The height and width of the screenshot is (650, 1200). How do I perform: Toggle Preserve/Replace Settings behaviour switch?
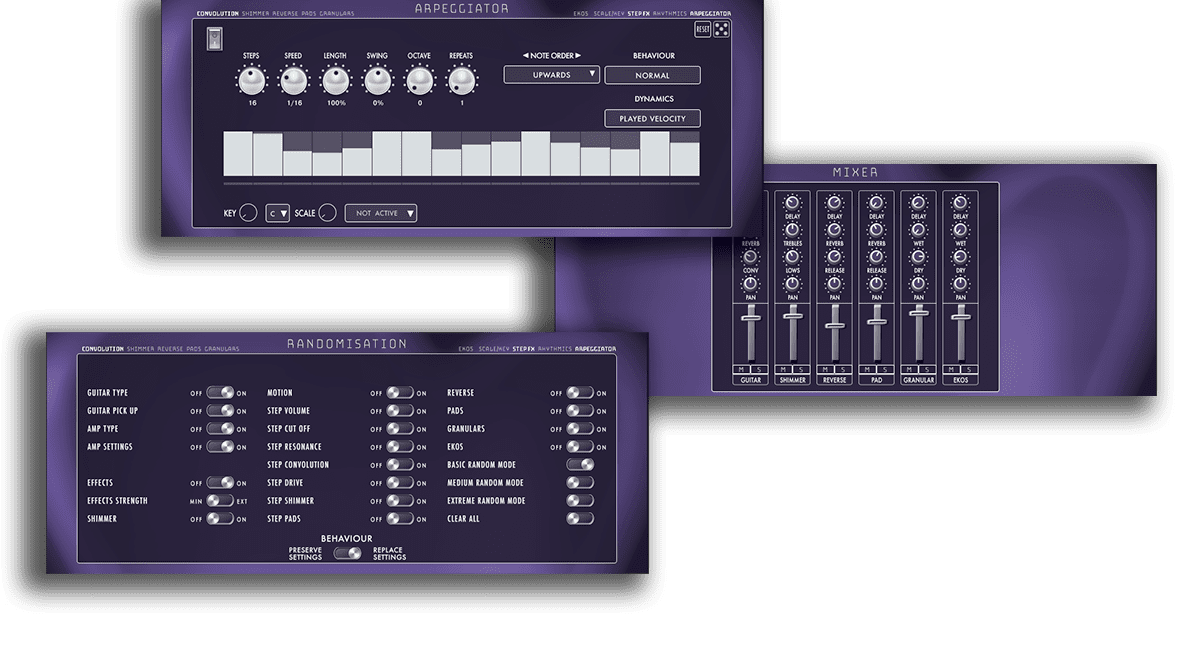pos(348,553)
